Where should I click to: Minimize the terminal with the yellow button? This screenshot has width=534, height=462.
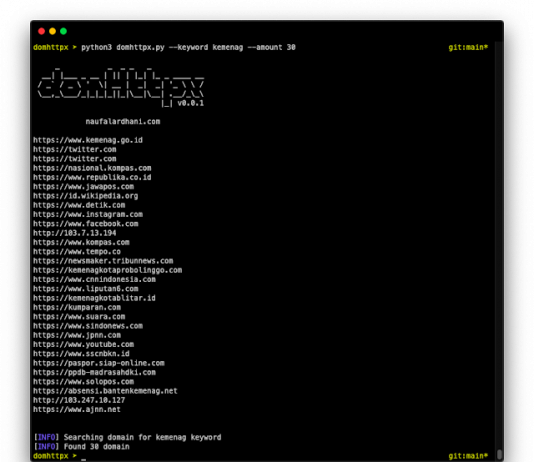52,31
